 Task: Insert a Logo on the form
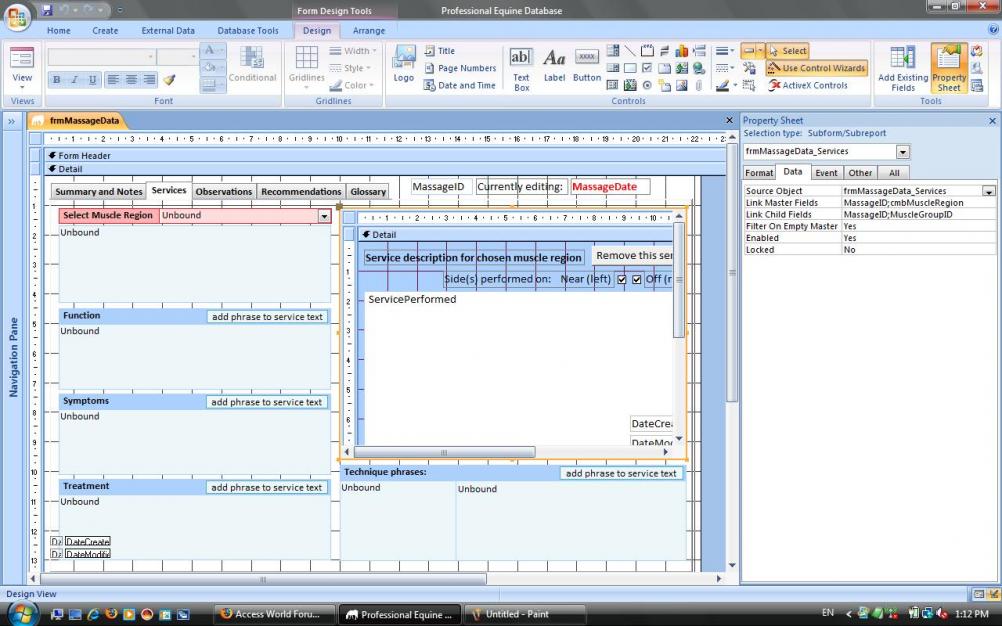403,64
